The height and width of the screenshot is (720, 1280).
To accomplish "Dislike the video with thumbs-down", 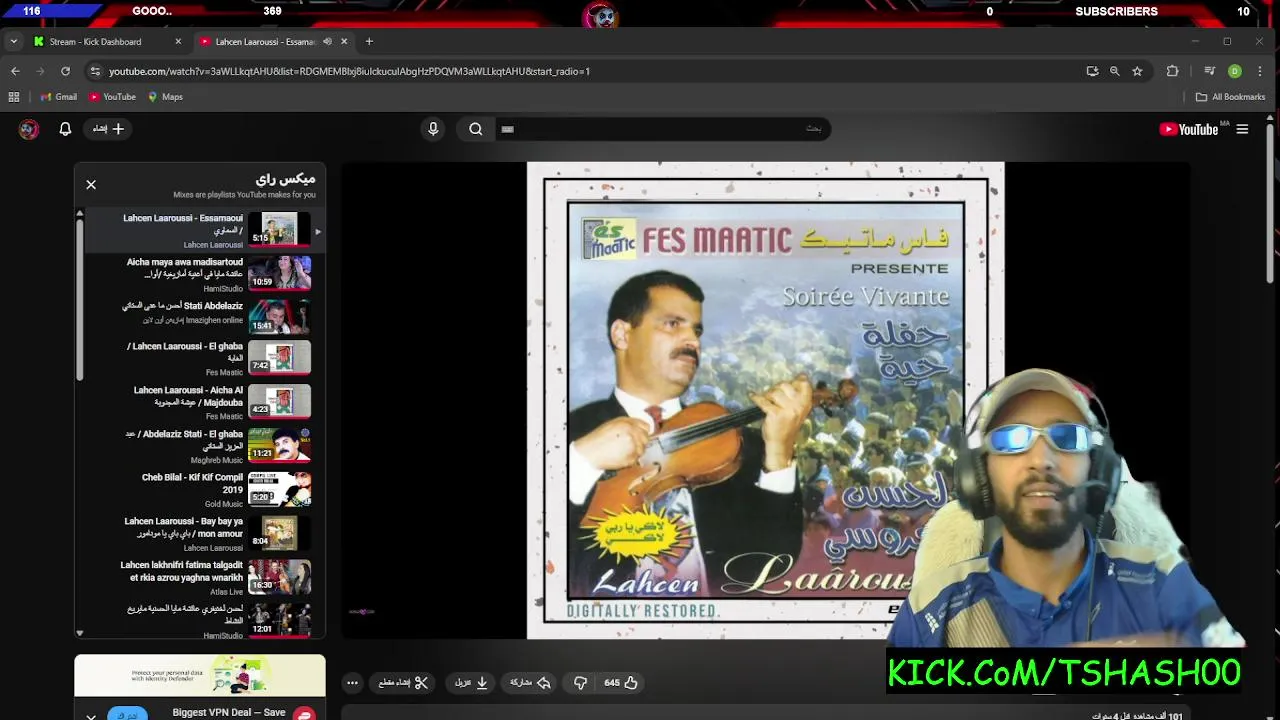I will click(580, 683).
